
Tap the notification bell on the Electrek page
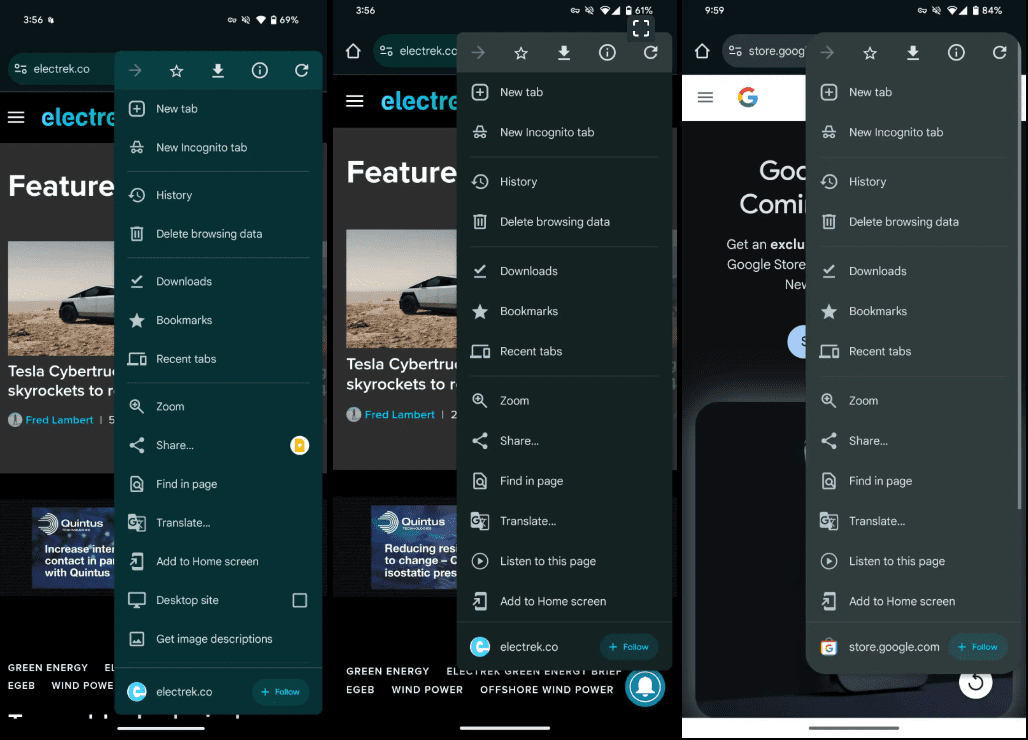[x=645, y=686]
